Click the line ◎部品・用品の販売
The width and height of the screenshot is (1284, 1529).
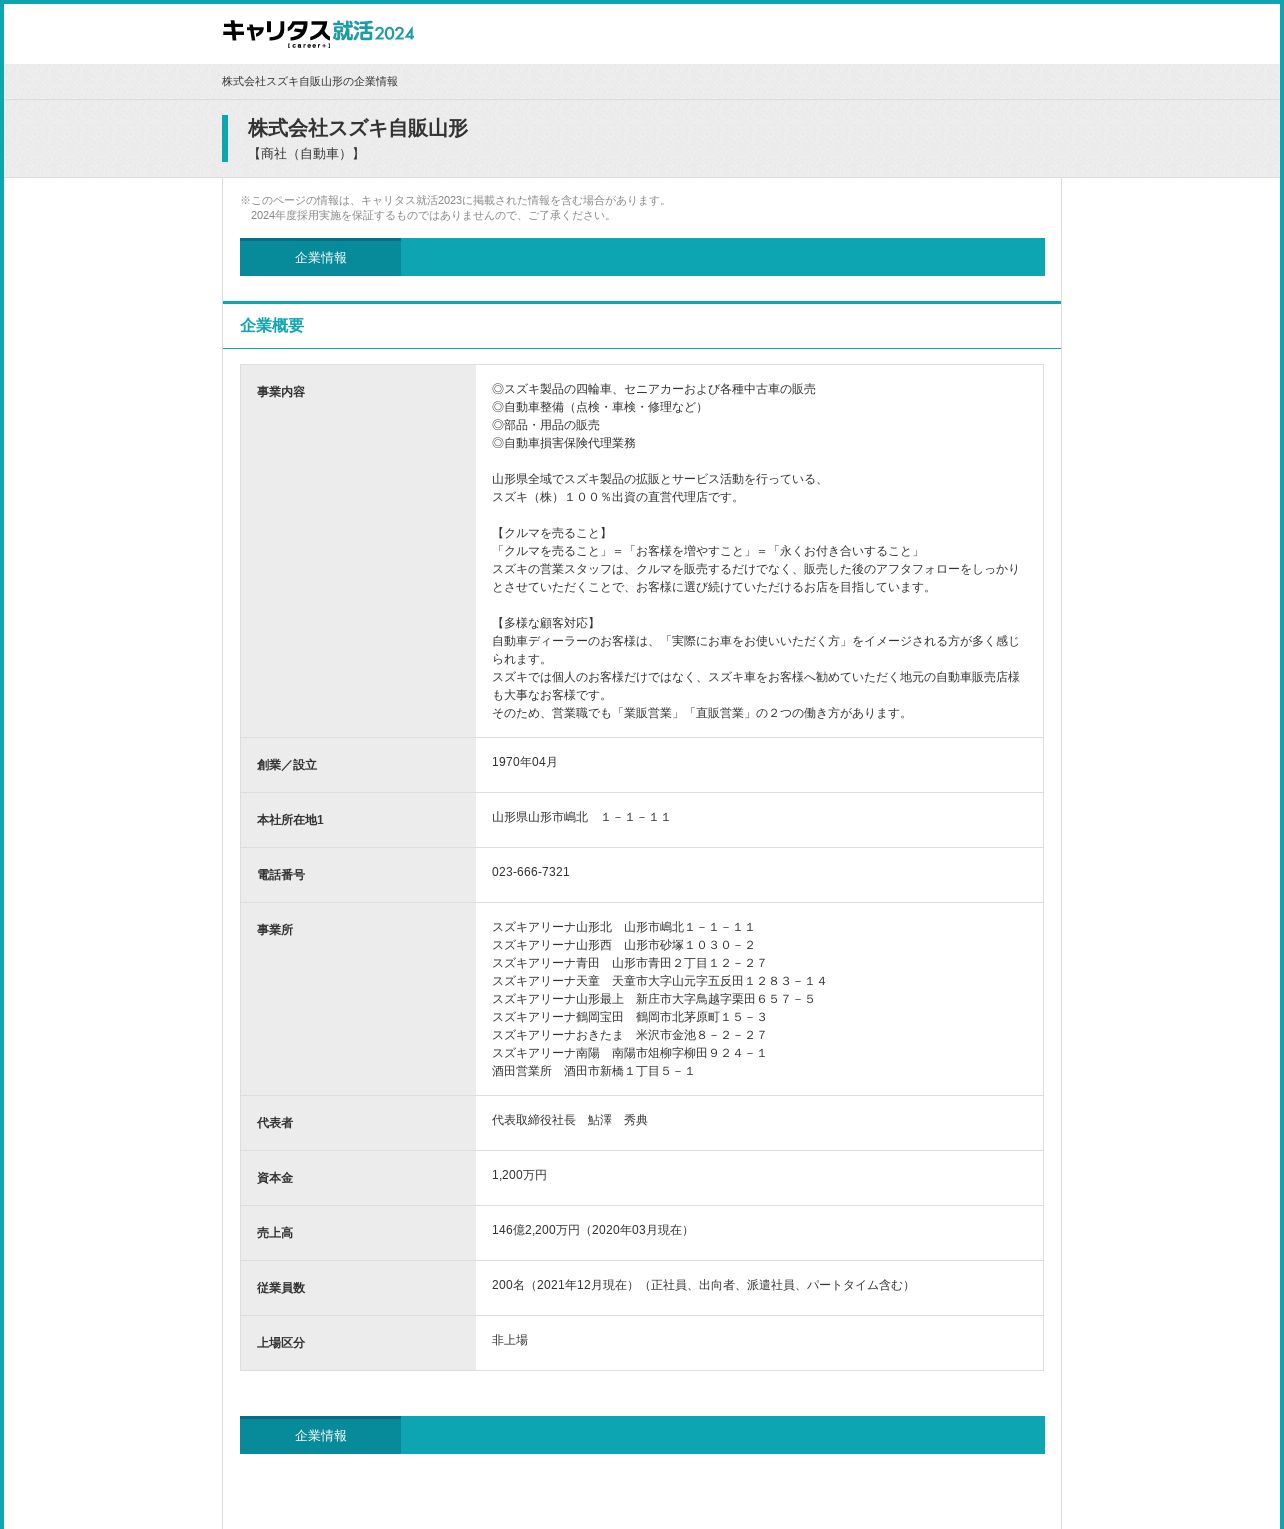[x=546, y=425]
